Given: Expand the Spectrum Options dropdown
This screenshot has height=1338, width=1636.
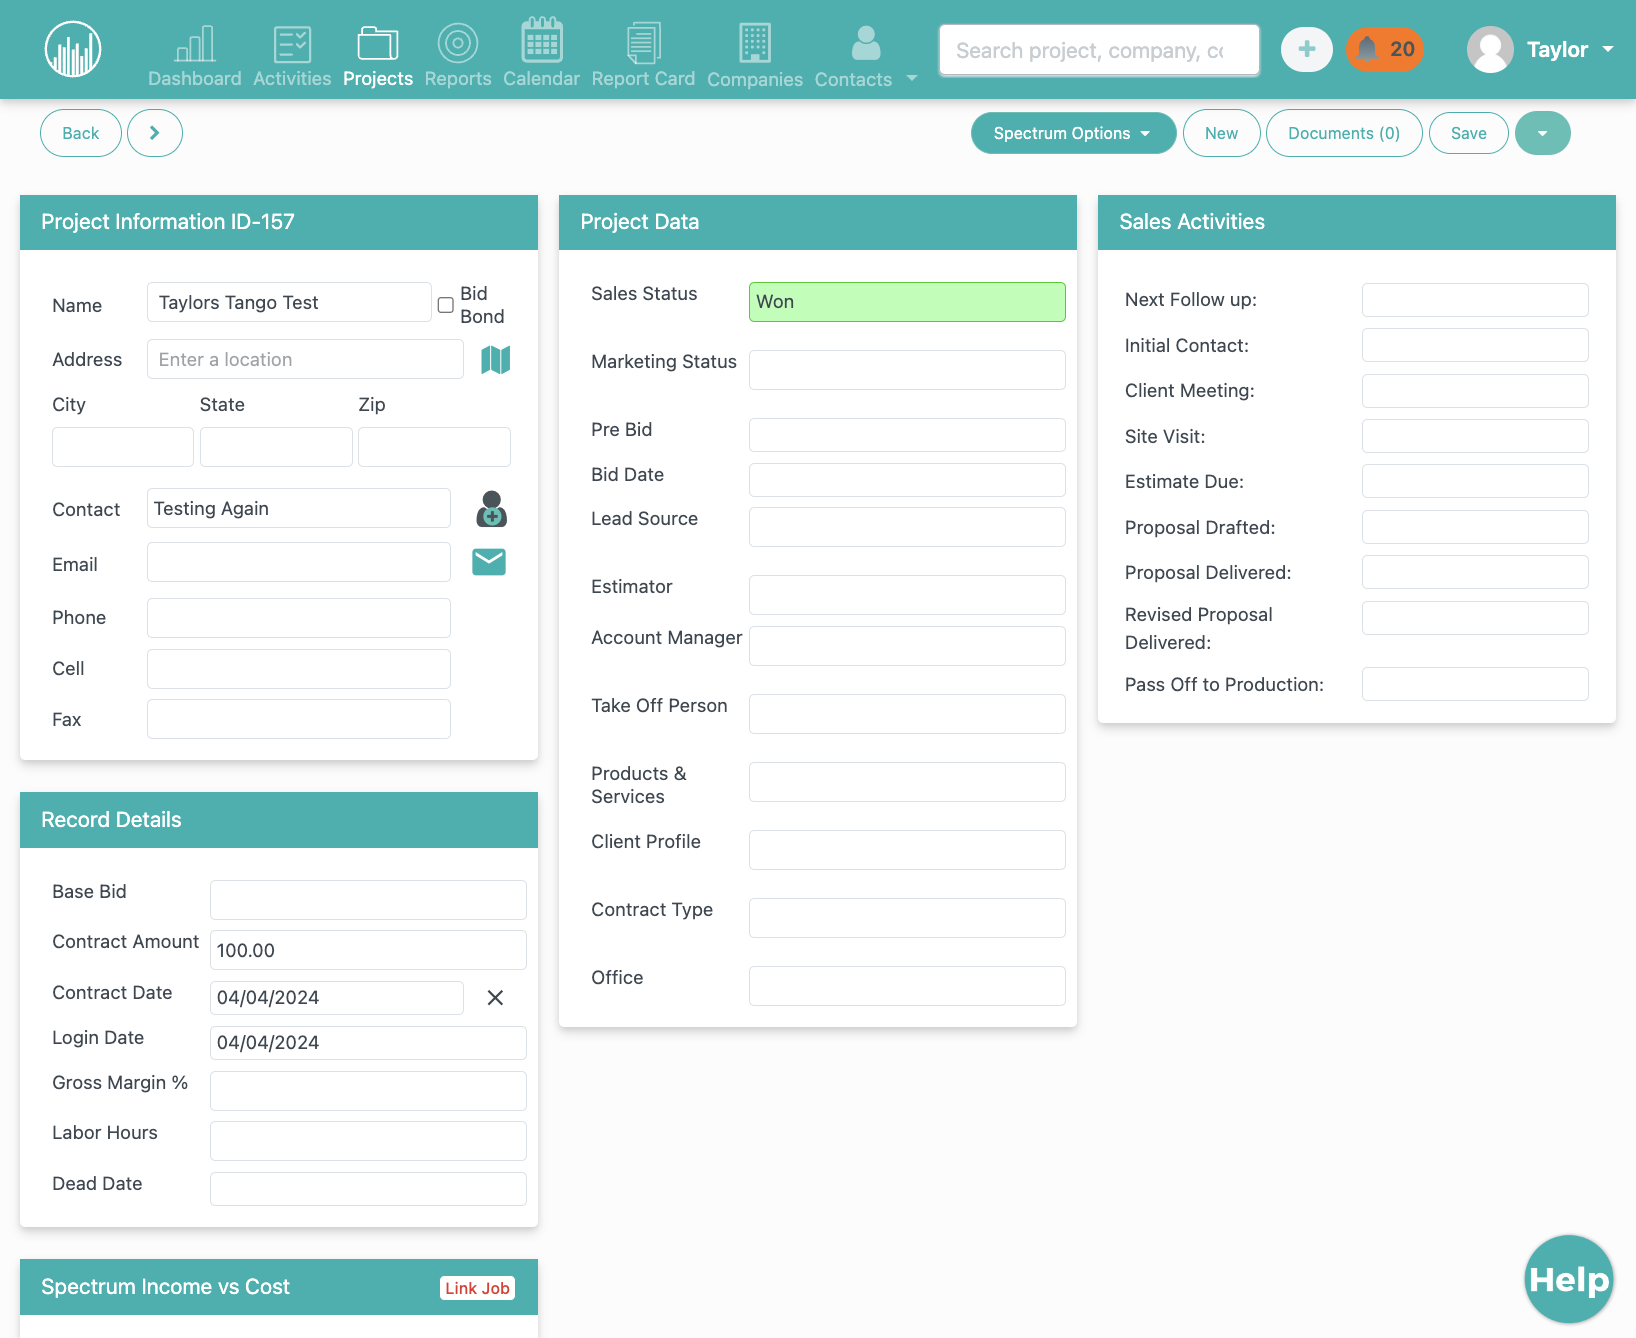Looking at the screenshot, I should click(x=1073, y=133).
